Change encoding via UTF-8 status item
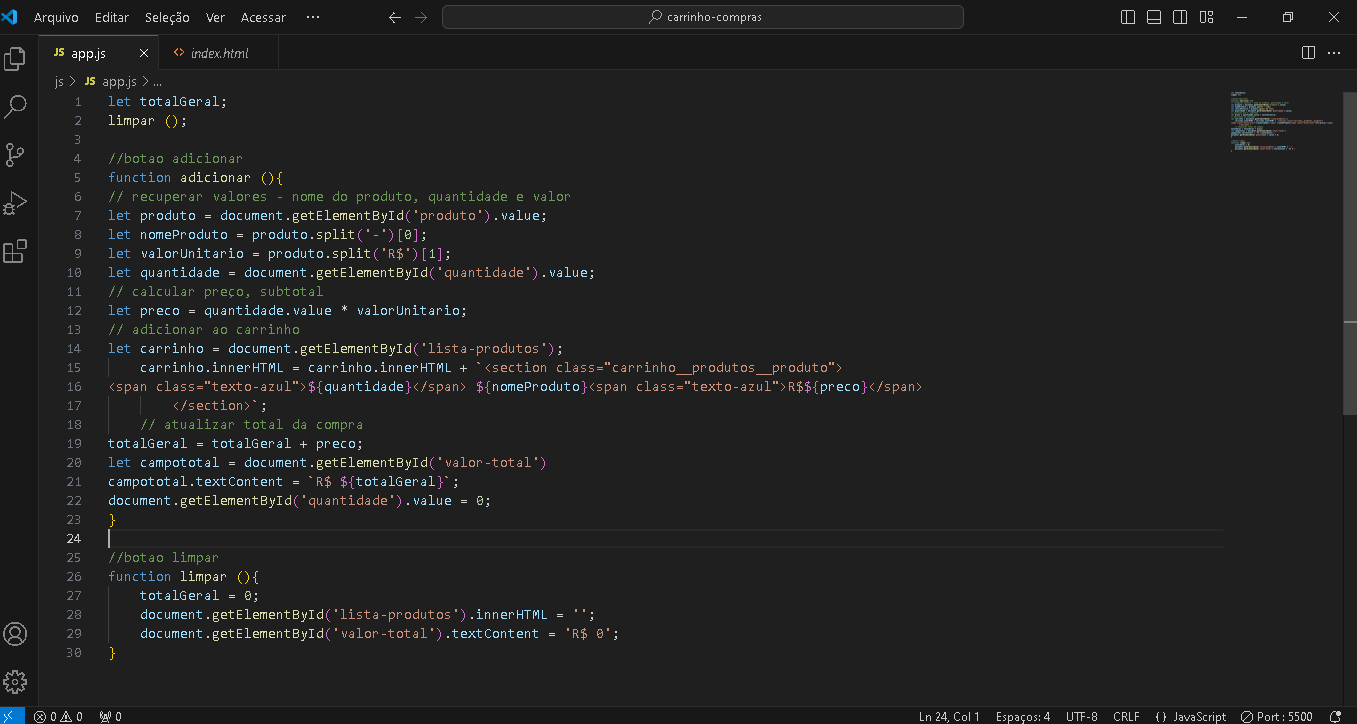1357x724 pixels. click(1081, 716)
